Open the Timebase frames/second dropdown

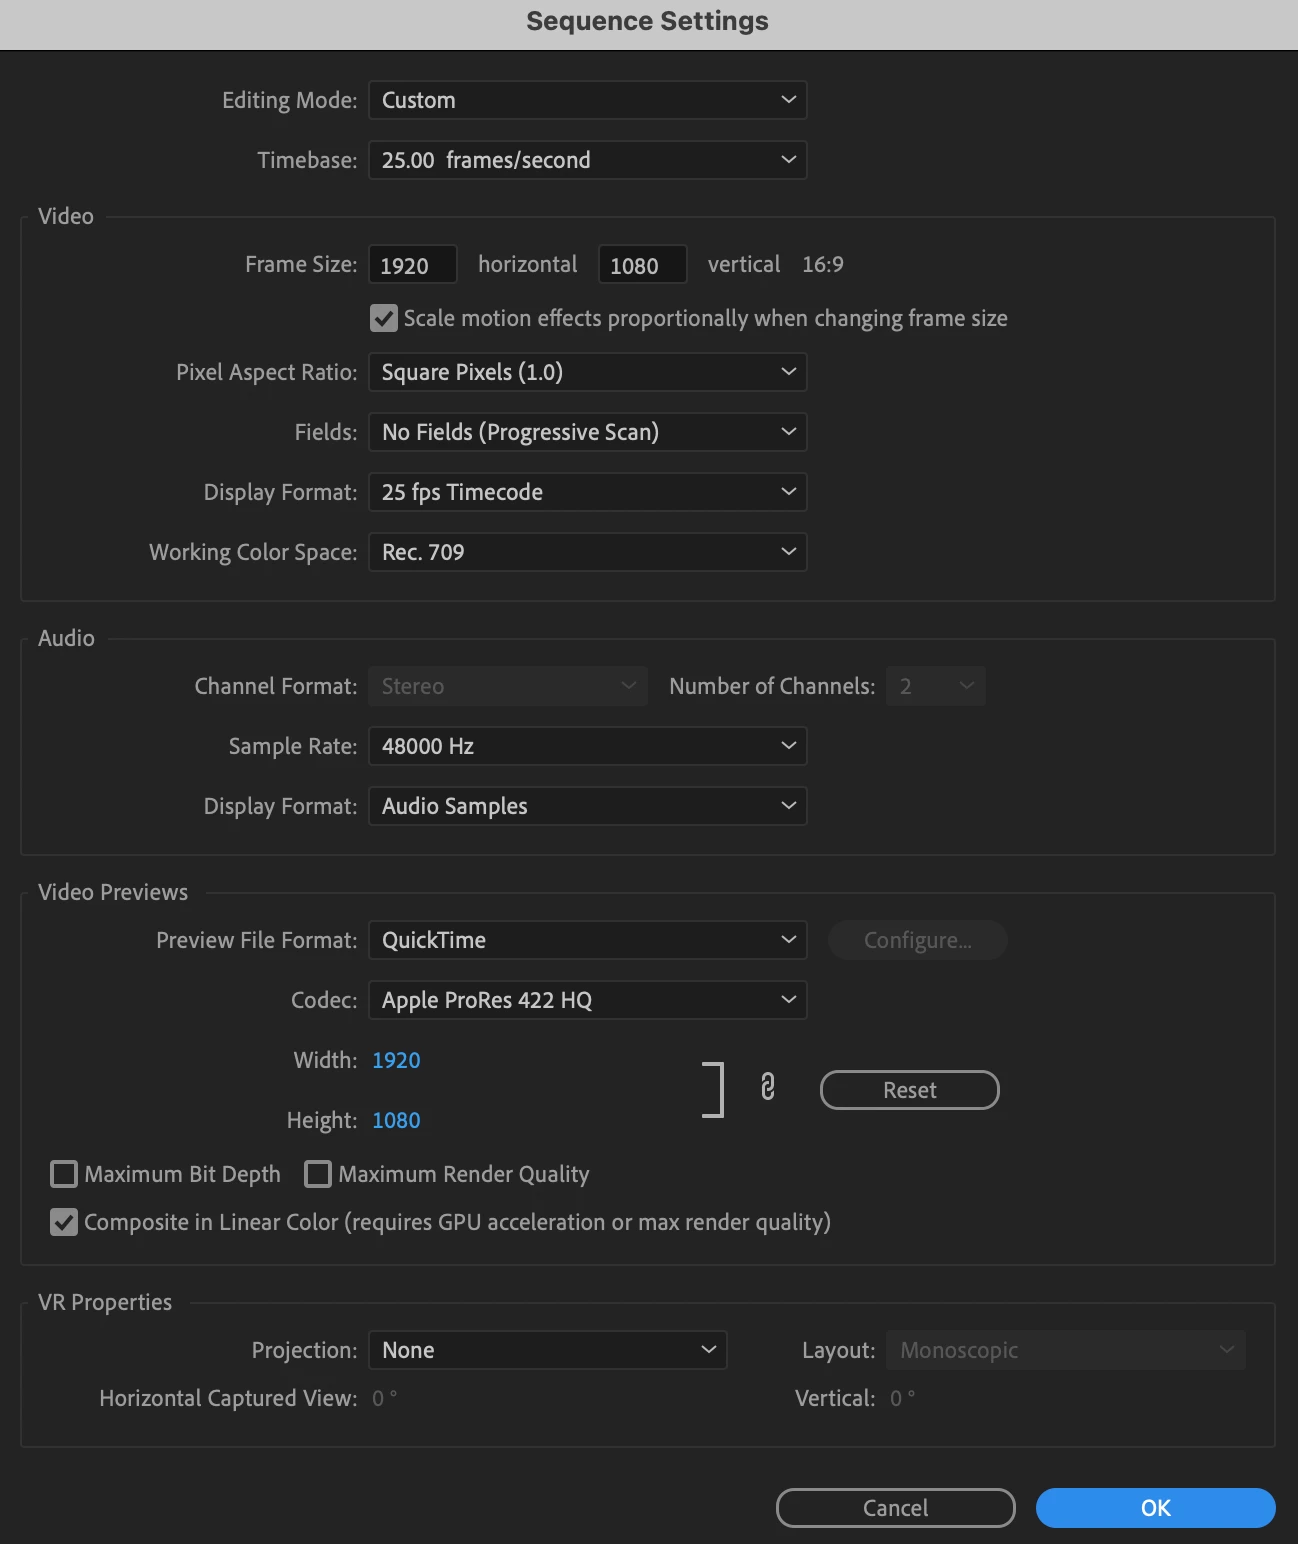pos(588,160)
